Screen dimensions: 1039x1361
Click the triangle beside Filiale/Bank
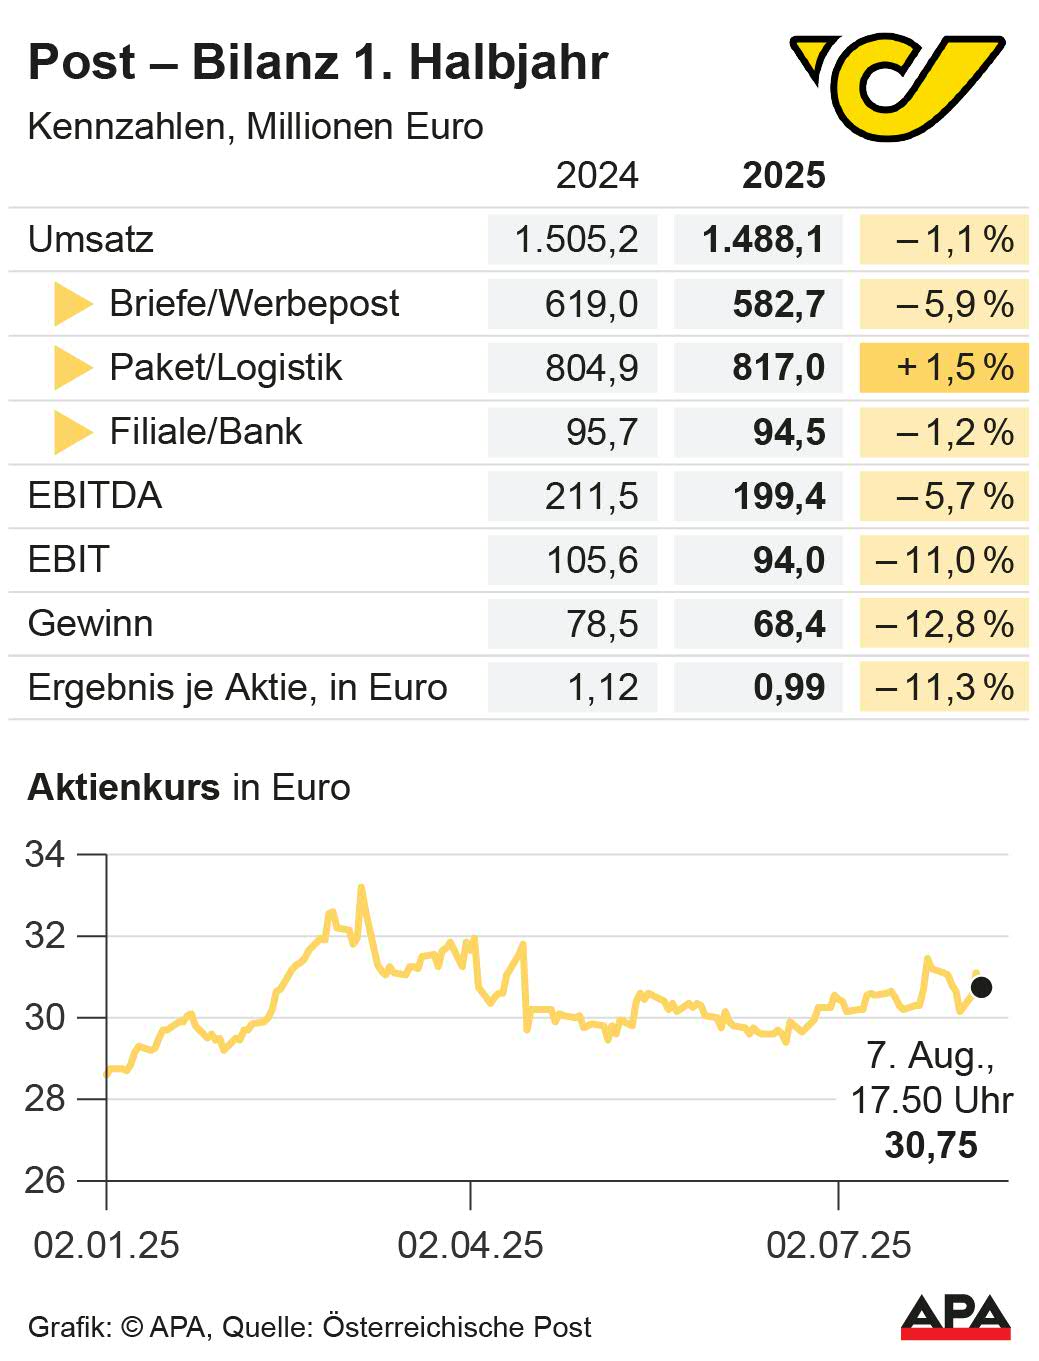(x=72, y=432)
